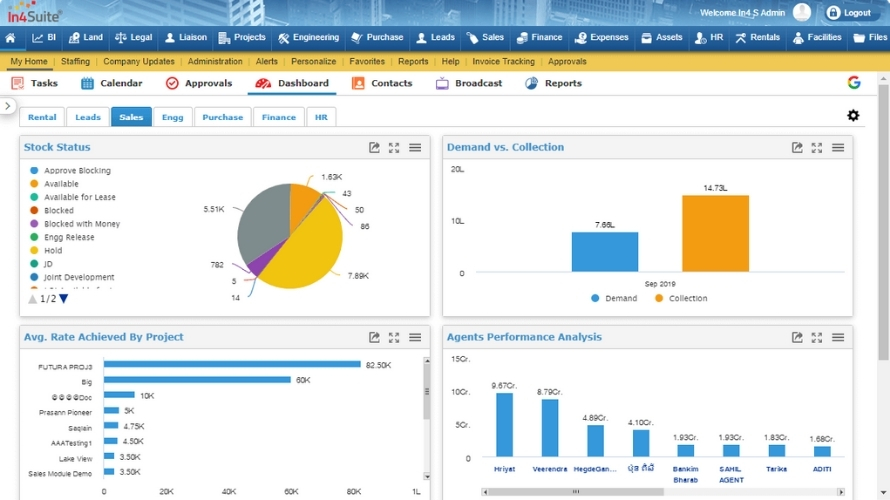This screenshot has height=500, width=890.
Task: Open Invoice Tracking link
Action: pos(503,61)
